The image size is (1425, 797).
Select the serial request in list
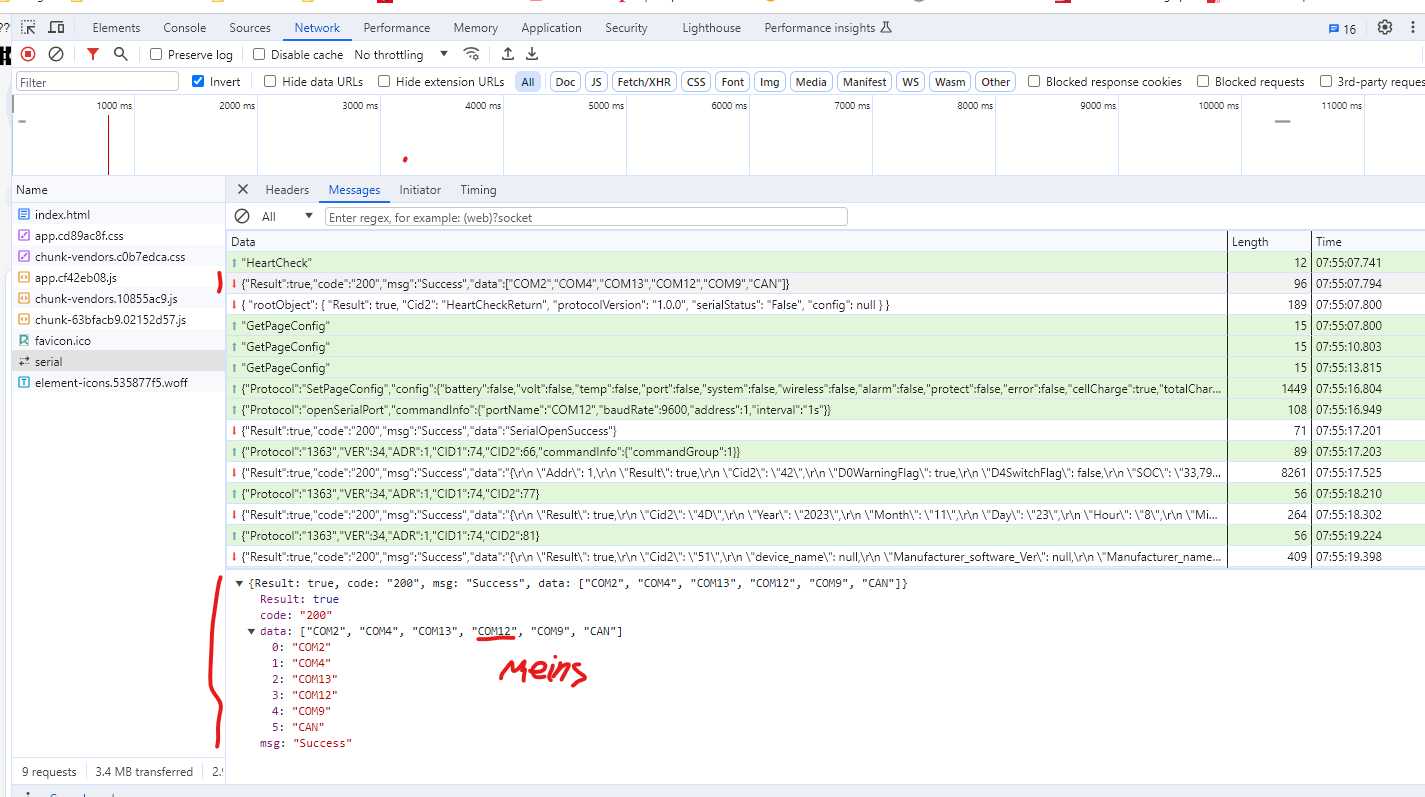tap(118, 362)
